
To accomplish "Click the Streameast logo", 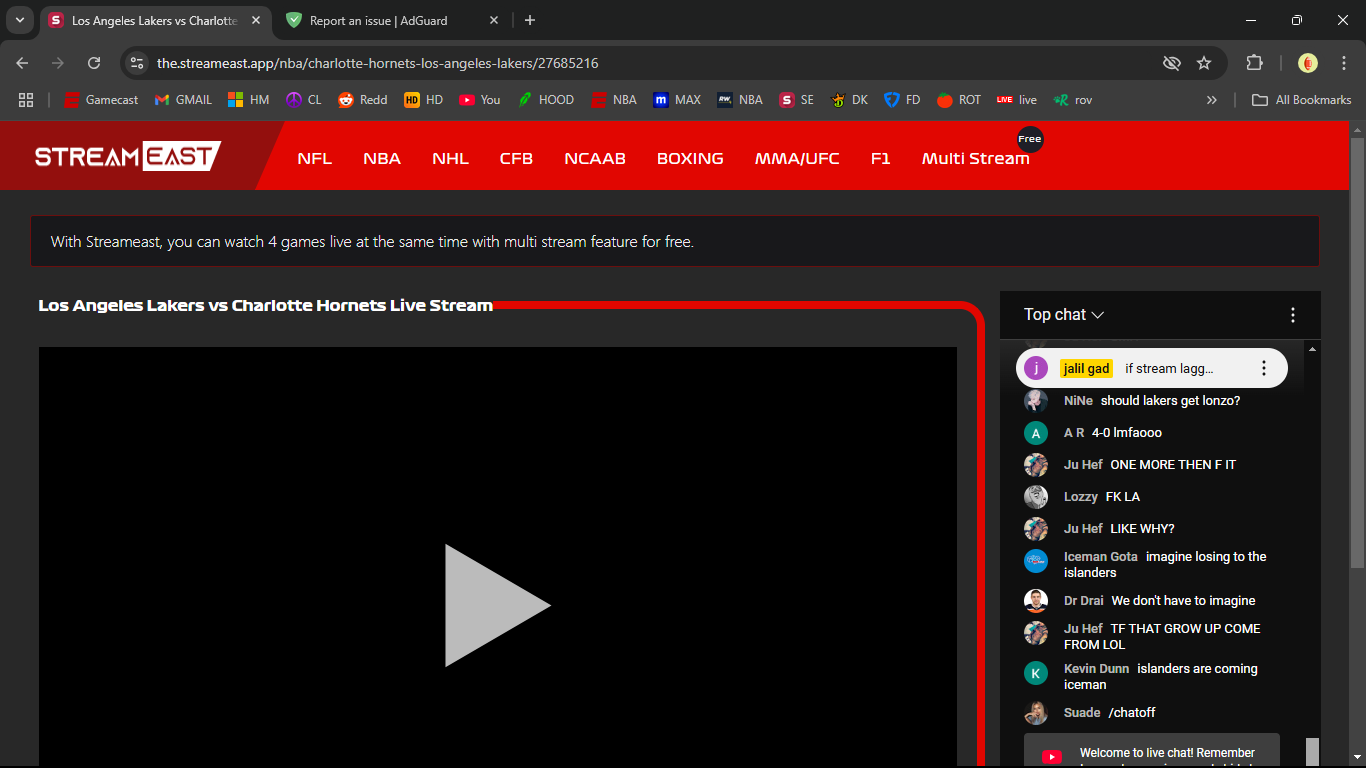I will [x=127, y=156].
